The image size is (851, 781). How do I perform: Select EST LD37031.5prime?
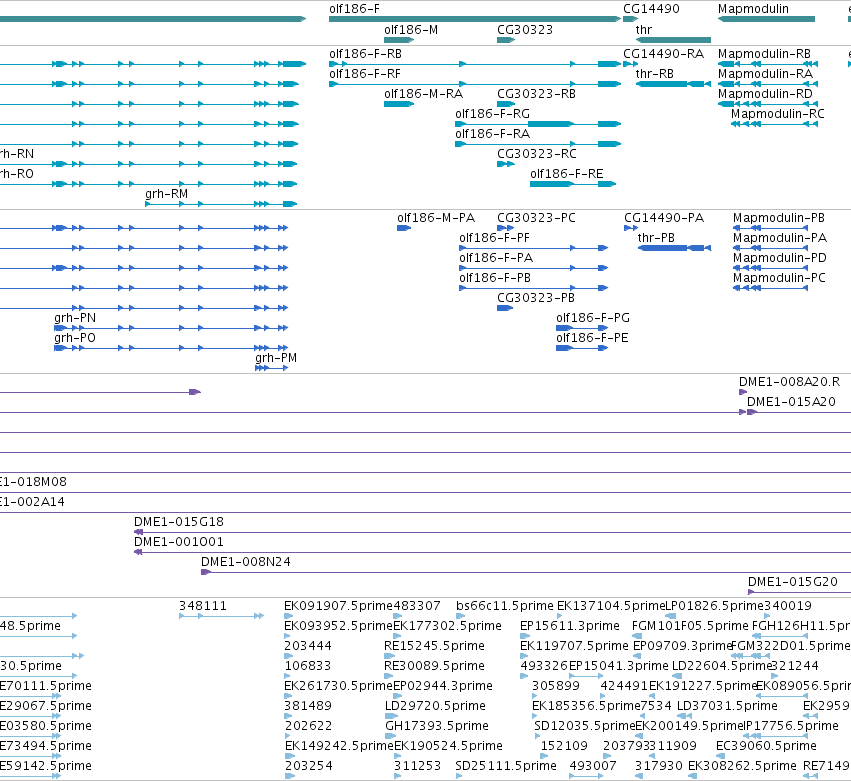(727, 707)
